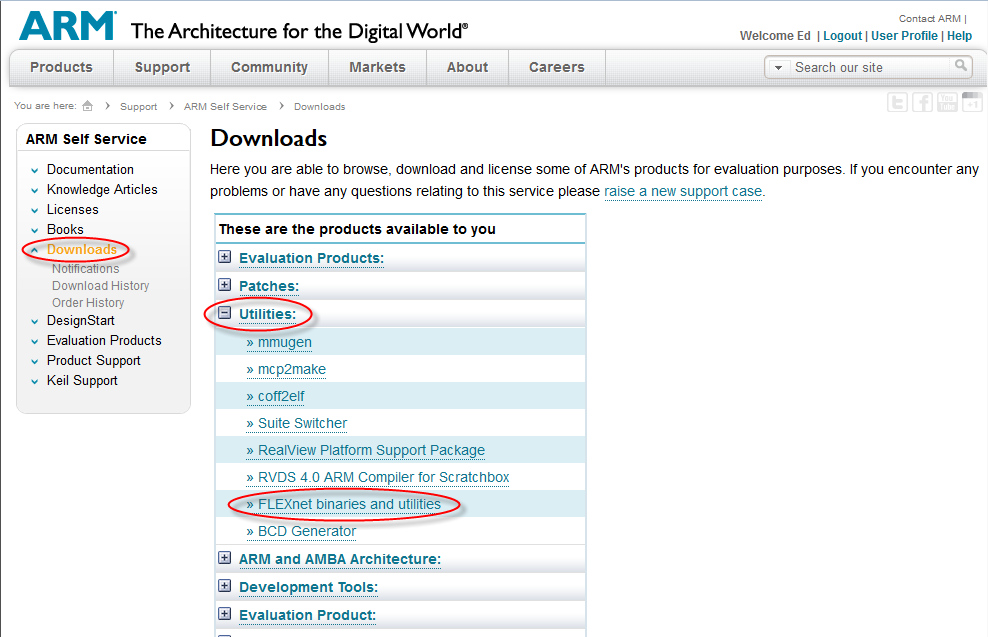Click the raise a new support case link
The image size is (988, 637).
pyautogui.click(x=683, y=191)
